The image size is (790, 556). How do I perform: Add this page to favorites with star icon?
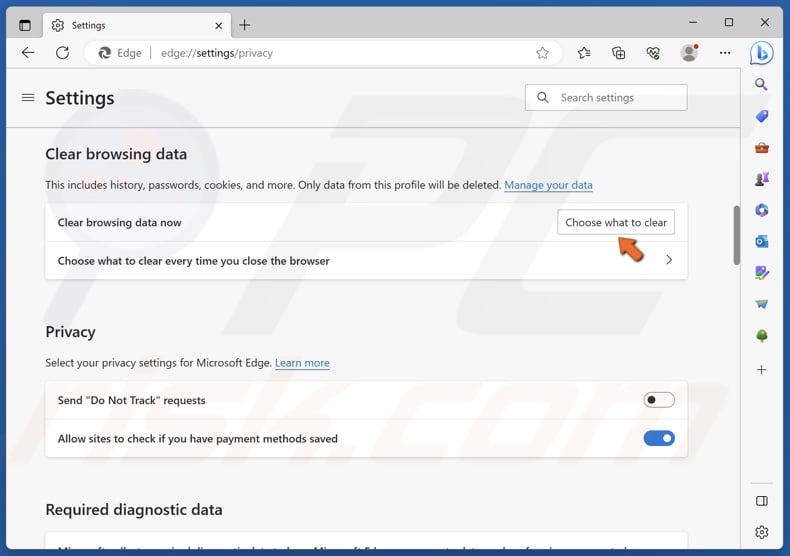pos(542,53)
